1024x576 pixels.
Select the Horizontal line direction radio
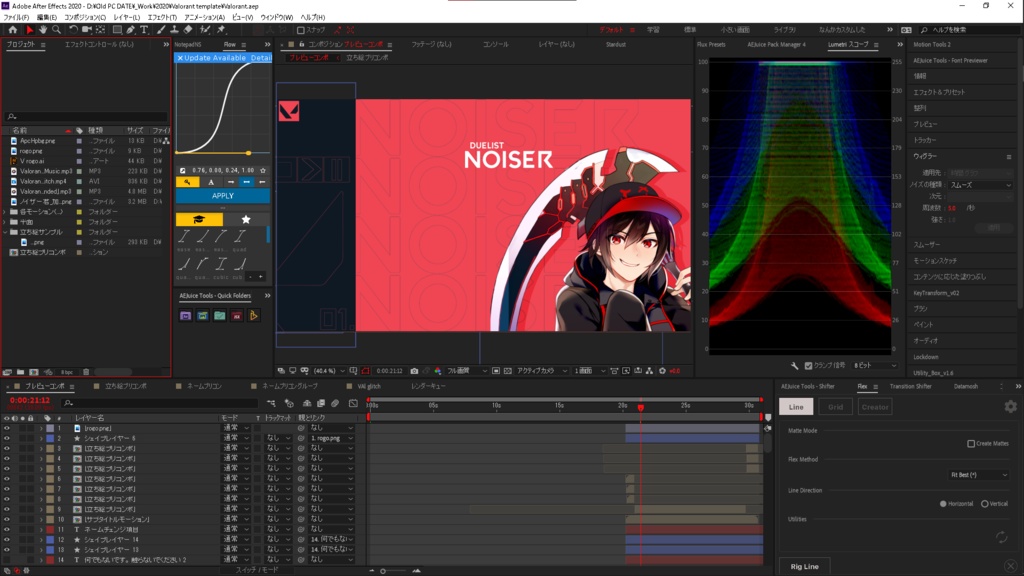click(x=943, y=504)
